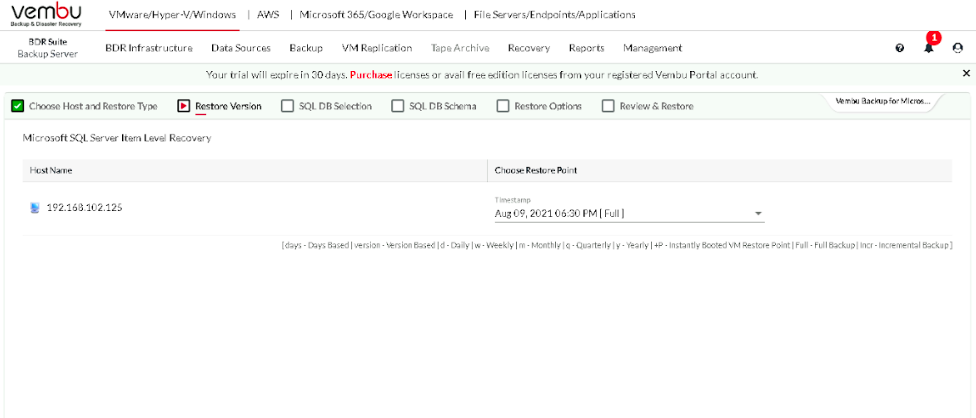This screenshot has height=418, width=976.
Task: Open the VM Replication menu
Action: pyautogui.click(x=377, y=48)
